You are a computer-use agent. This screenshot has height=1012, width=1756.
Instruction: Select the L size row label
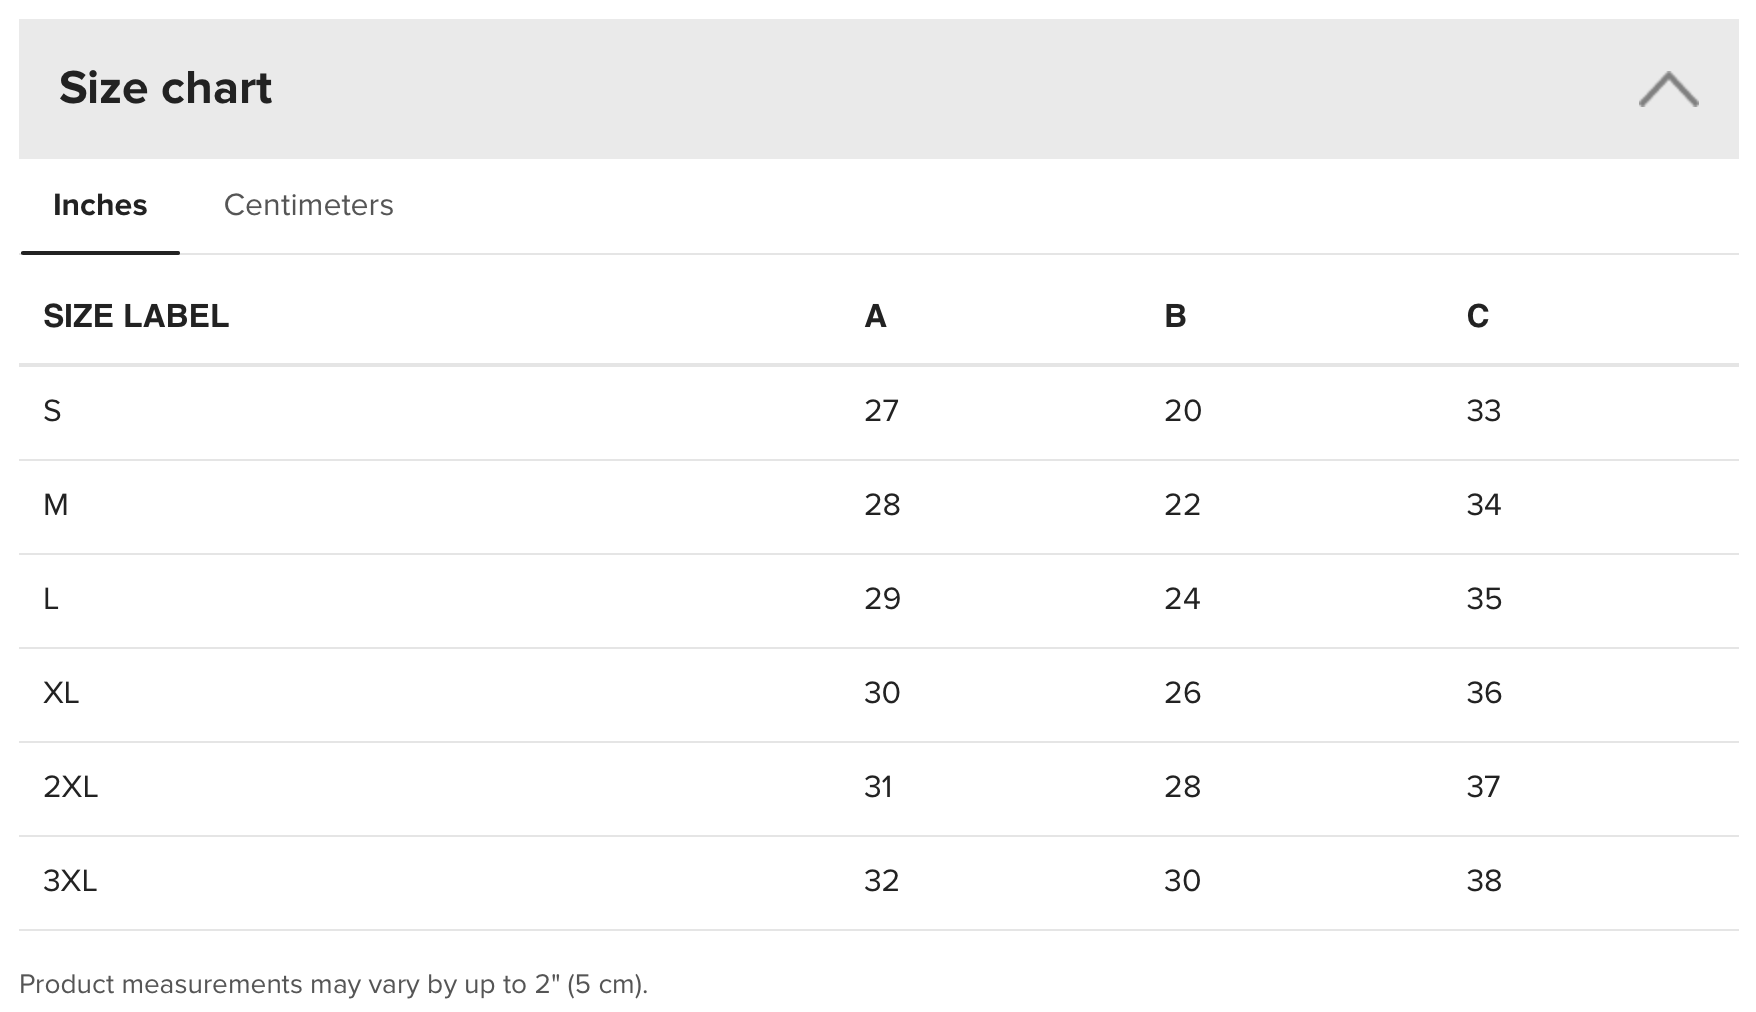coord(51,599)
